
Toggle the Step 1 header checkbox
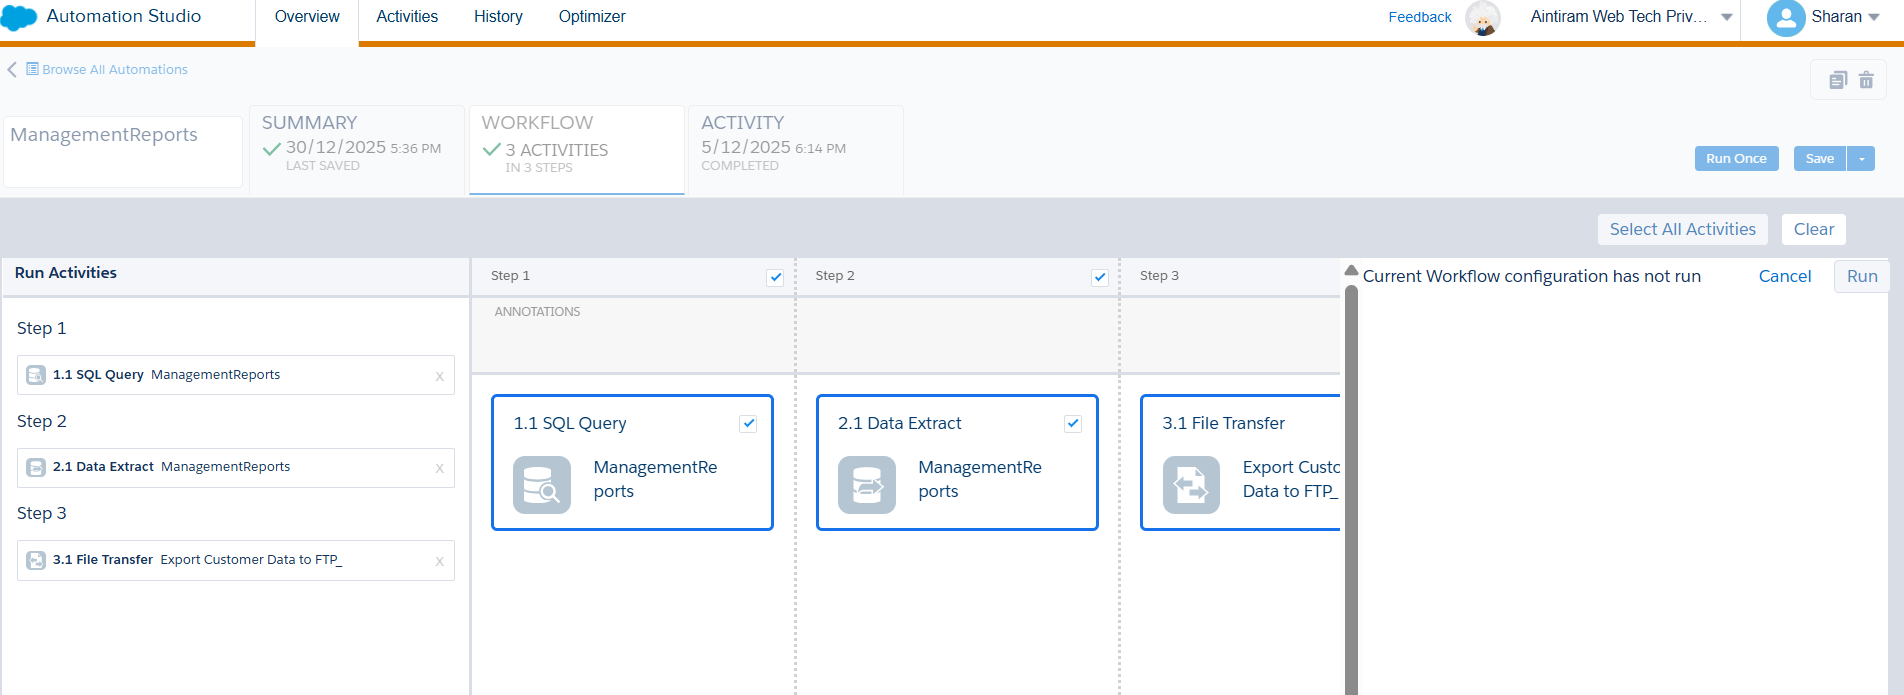coord(775,278)
